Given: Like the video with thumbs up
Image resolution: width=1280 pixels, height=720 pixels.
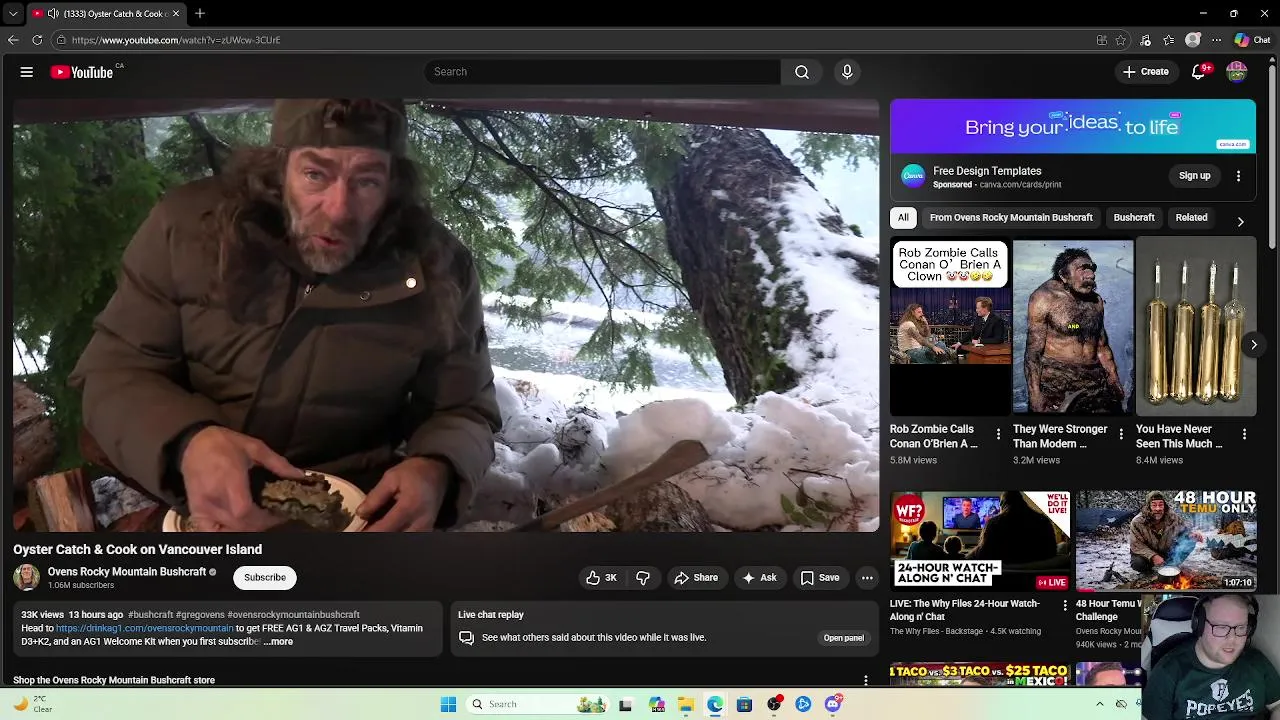Looking at the screenshot, I should [601, 578].
